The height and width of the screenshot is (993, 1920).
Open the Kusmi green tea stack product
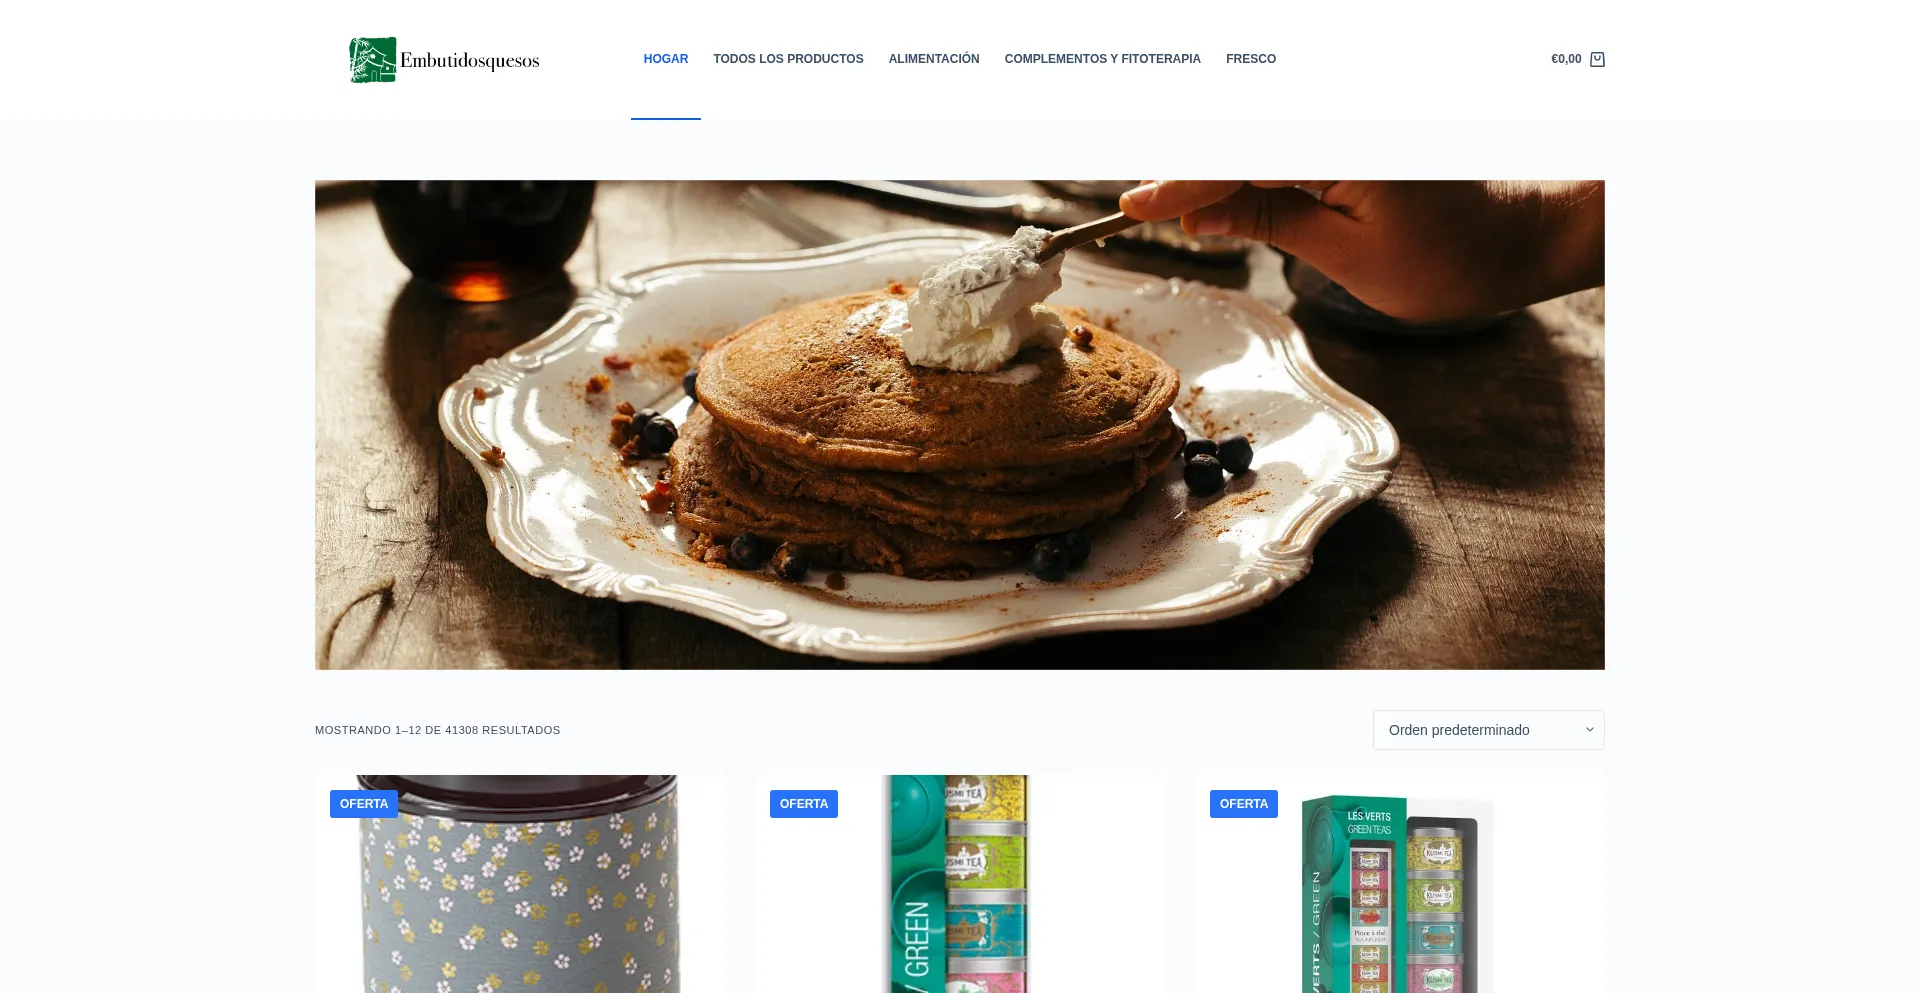[960, 884]
